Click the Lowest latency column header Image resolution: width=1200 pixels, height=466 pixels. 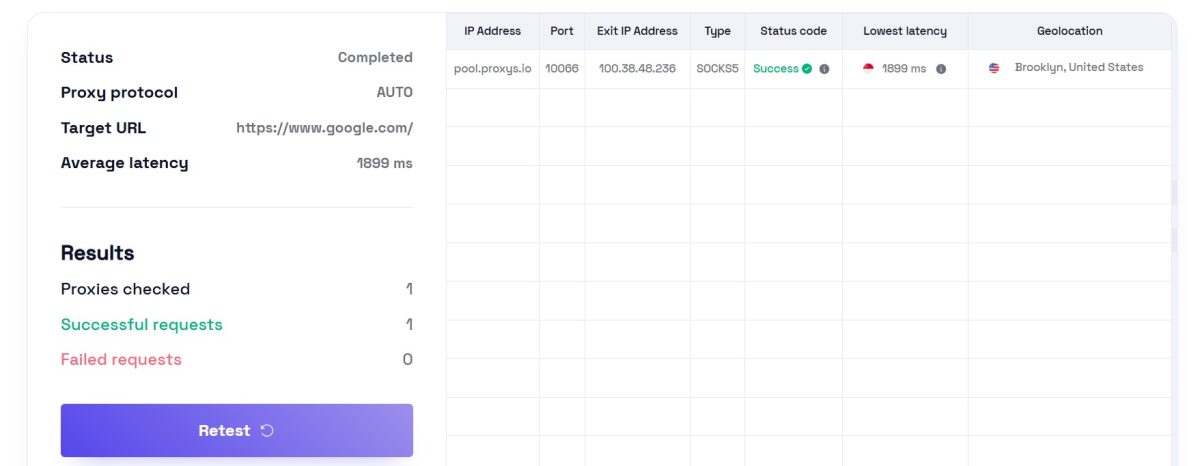(904, 31)
